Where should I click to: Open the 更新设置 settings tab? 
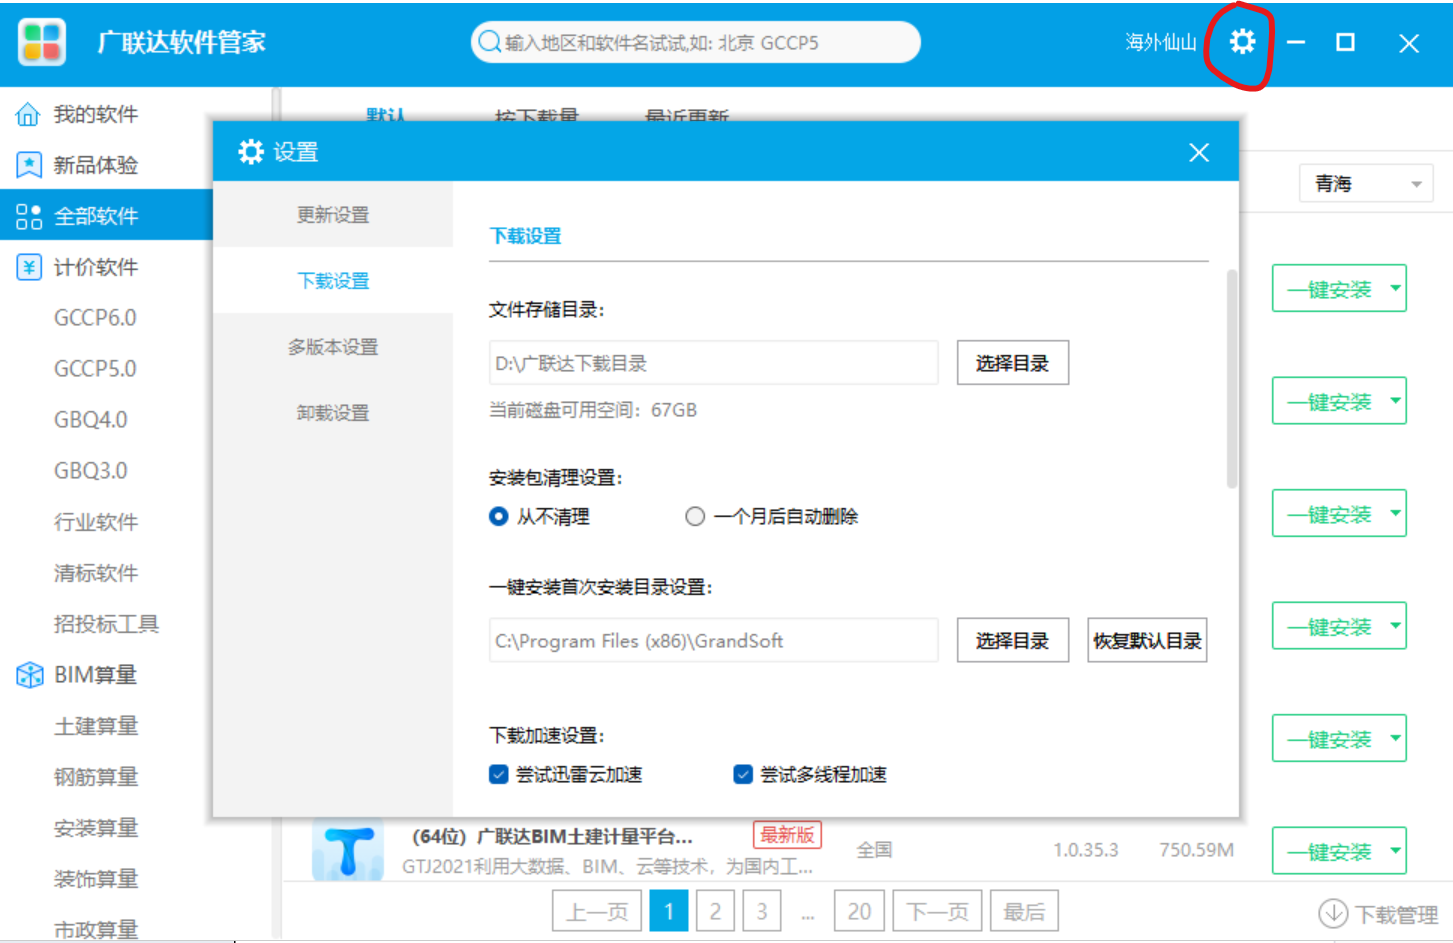point(333,215)
